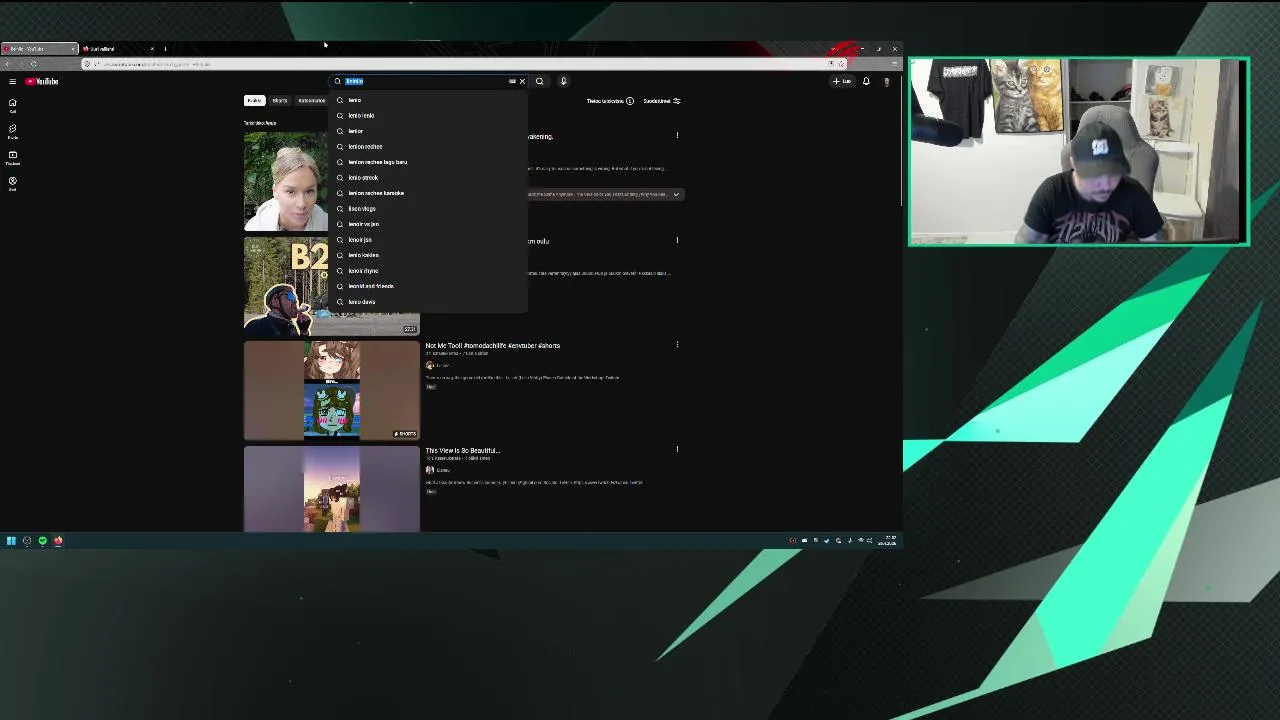
Task: Reload the page with the refresh icon
Action: click(x=33, y=64)
